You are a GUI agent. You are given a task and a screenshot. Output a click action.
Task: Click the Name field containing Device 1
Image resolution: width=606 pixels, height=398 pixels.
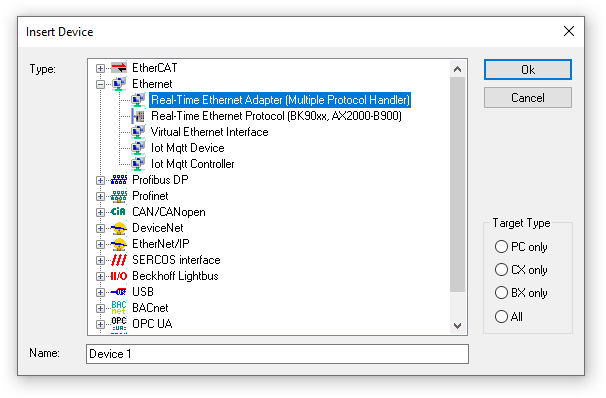277,354
